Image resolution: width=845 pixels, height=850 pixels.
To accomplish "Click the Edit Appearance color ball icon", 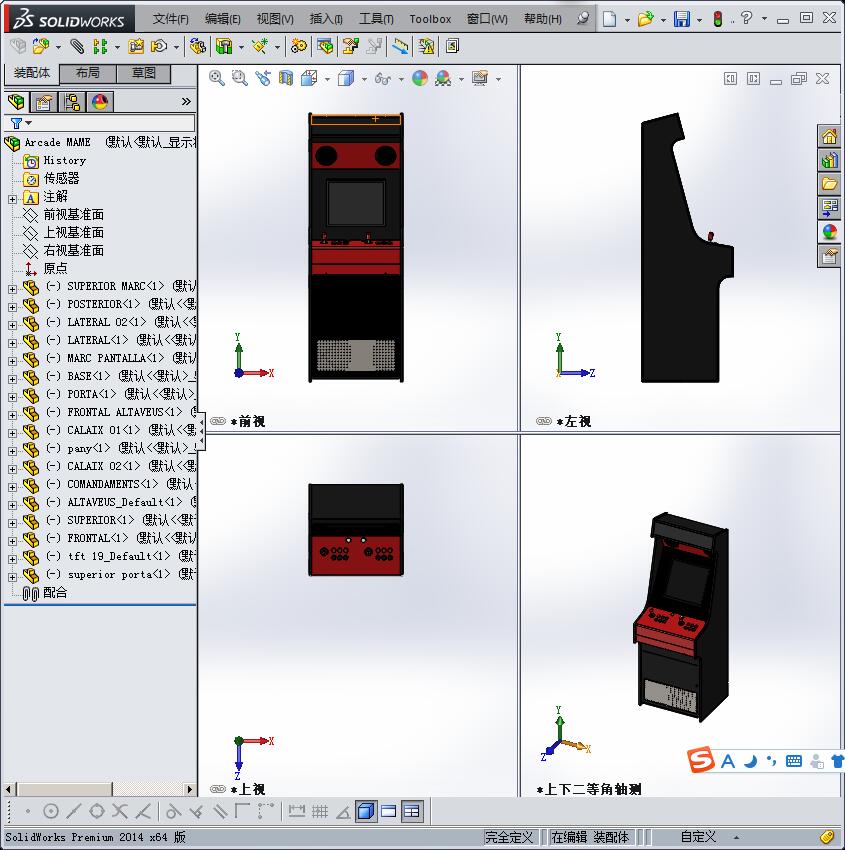I will coord(420,79).
